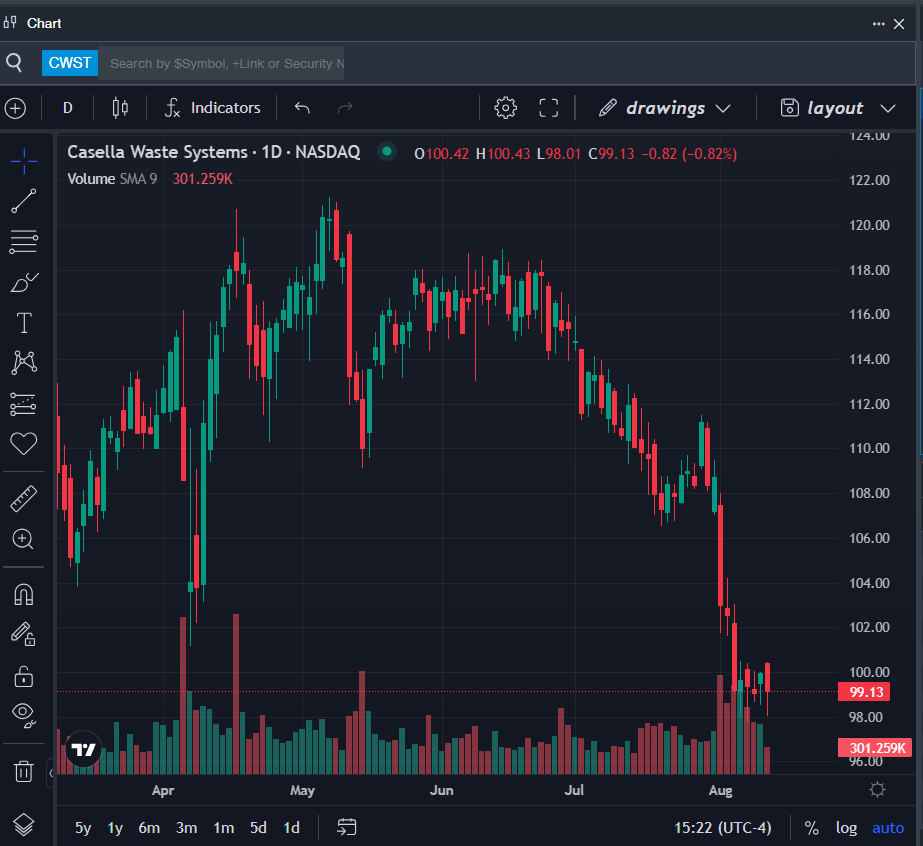Open the Indicators button
The image size is (923, 846).
(213, 108)
